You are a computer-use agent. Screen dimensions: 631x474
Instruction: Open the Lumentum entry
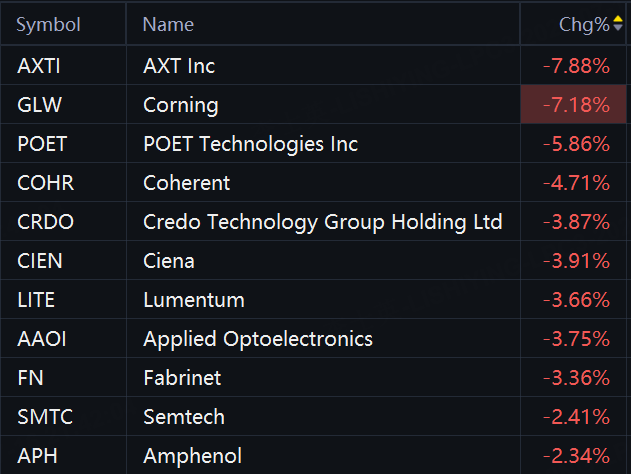click(194, 300)
